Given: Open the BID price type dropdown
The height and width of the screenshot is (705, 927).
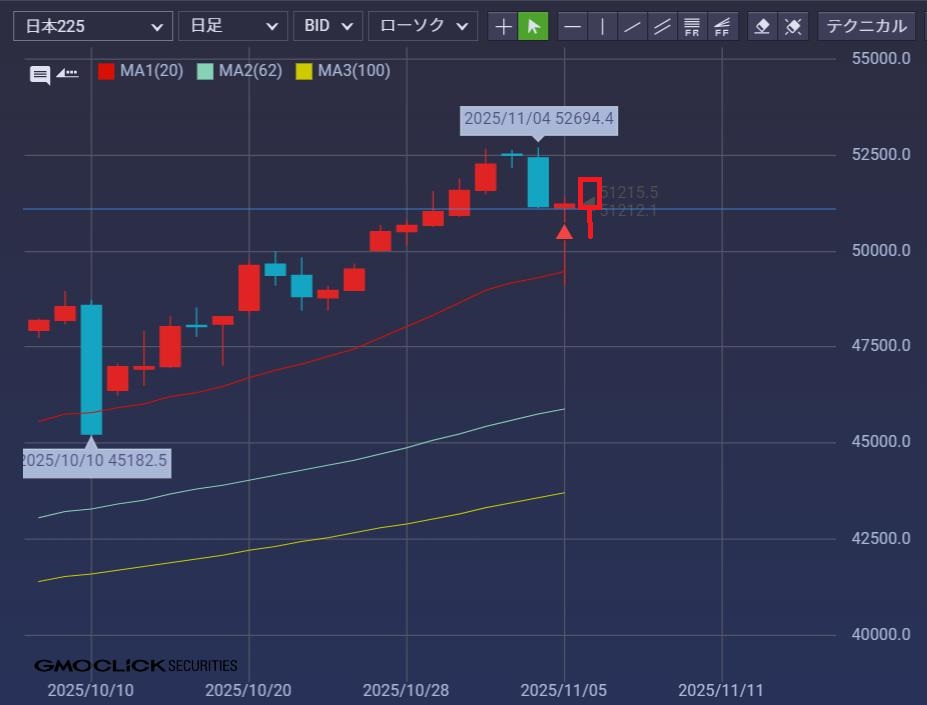Looking at the screenshot, I should click(x=328, y=27).
